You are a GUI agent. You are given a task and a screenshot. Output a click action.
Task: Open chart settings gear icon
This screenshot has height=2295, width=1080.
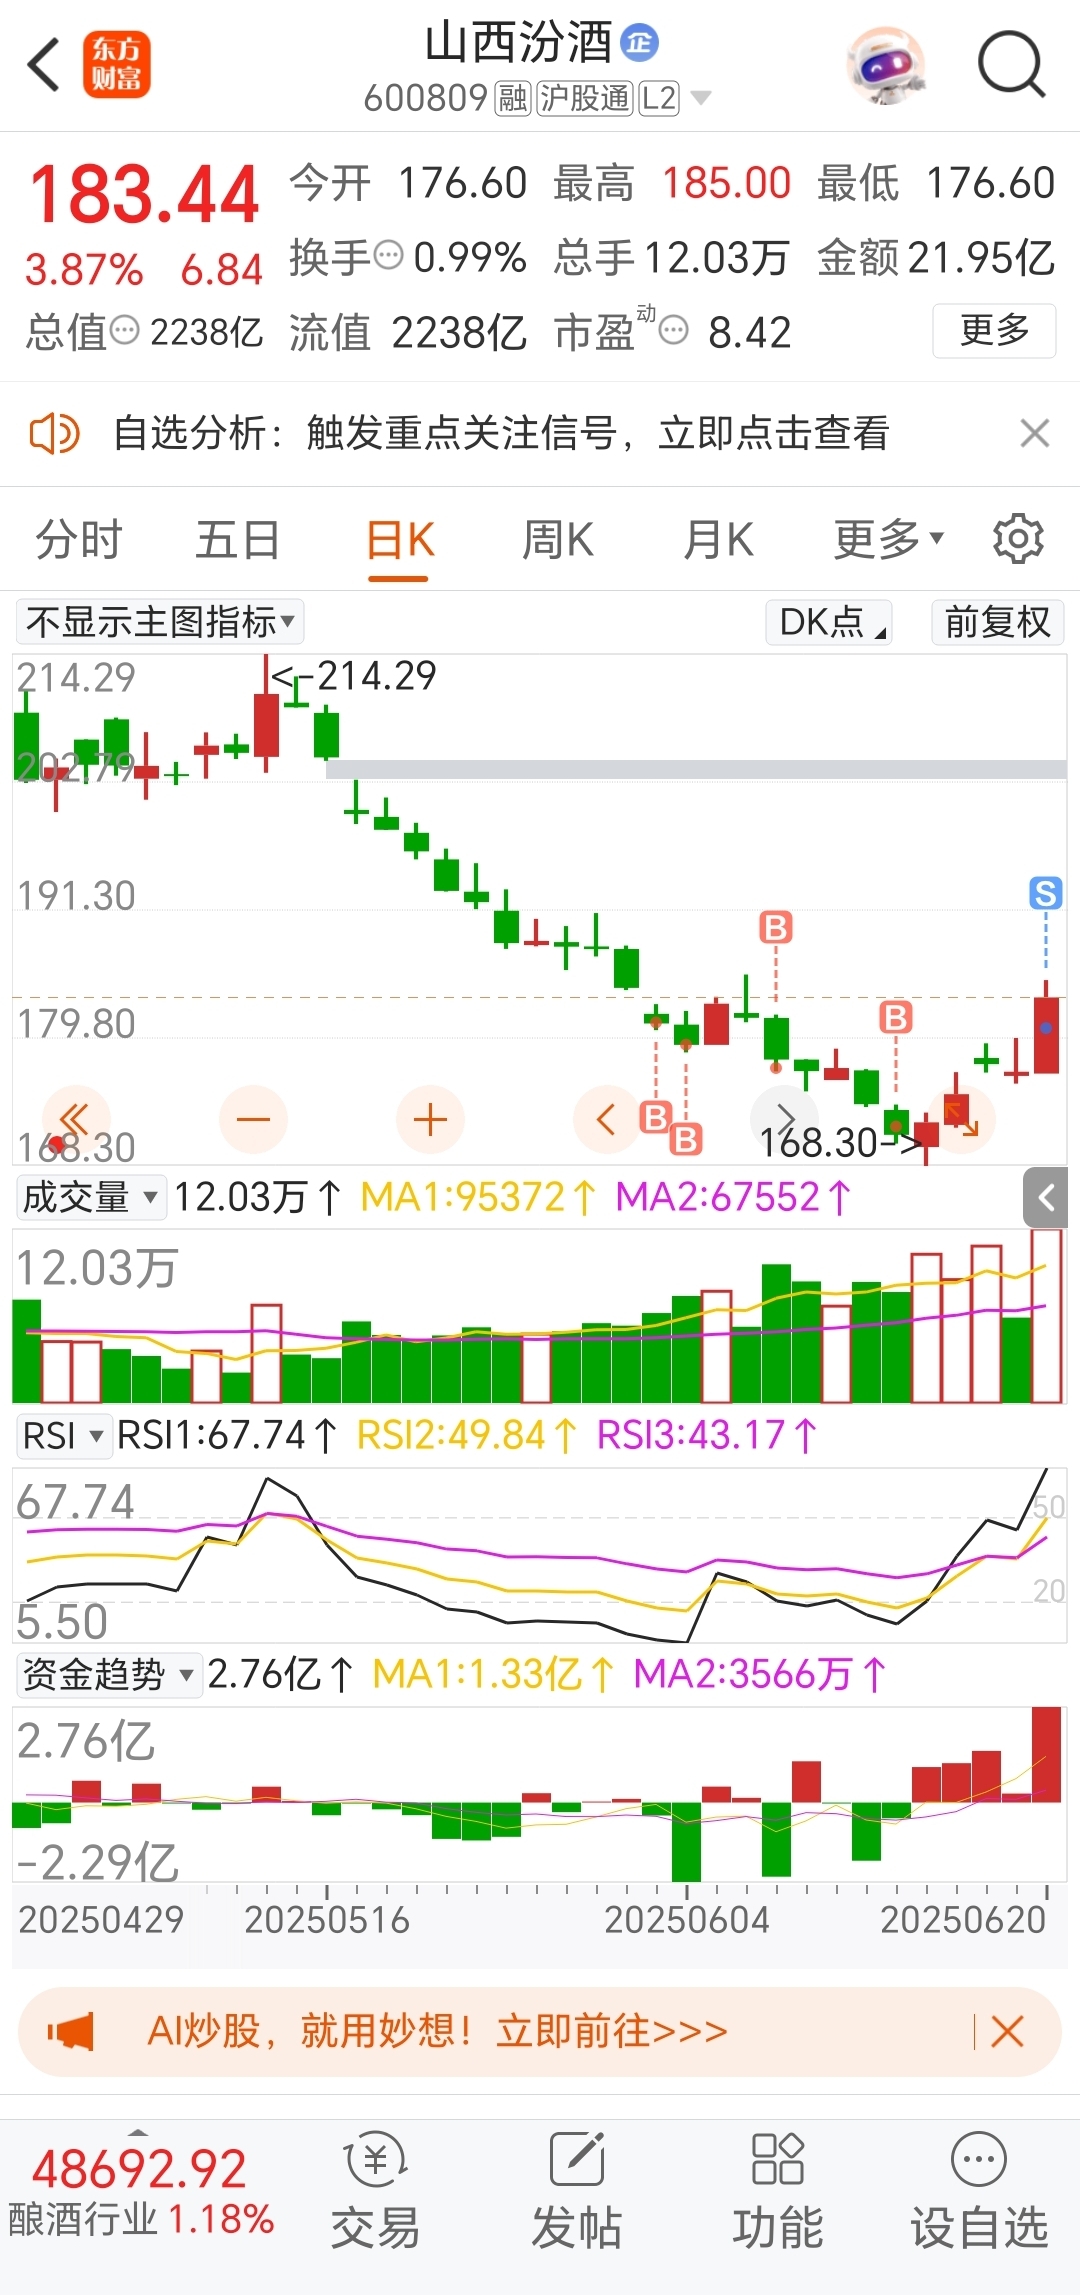click(1018, 539)
